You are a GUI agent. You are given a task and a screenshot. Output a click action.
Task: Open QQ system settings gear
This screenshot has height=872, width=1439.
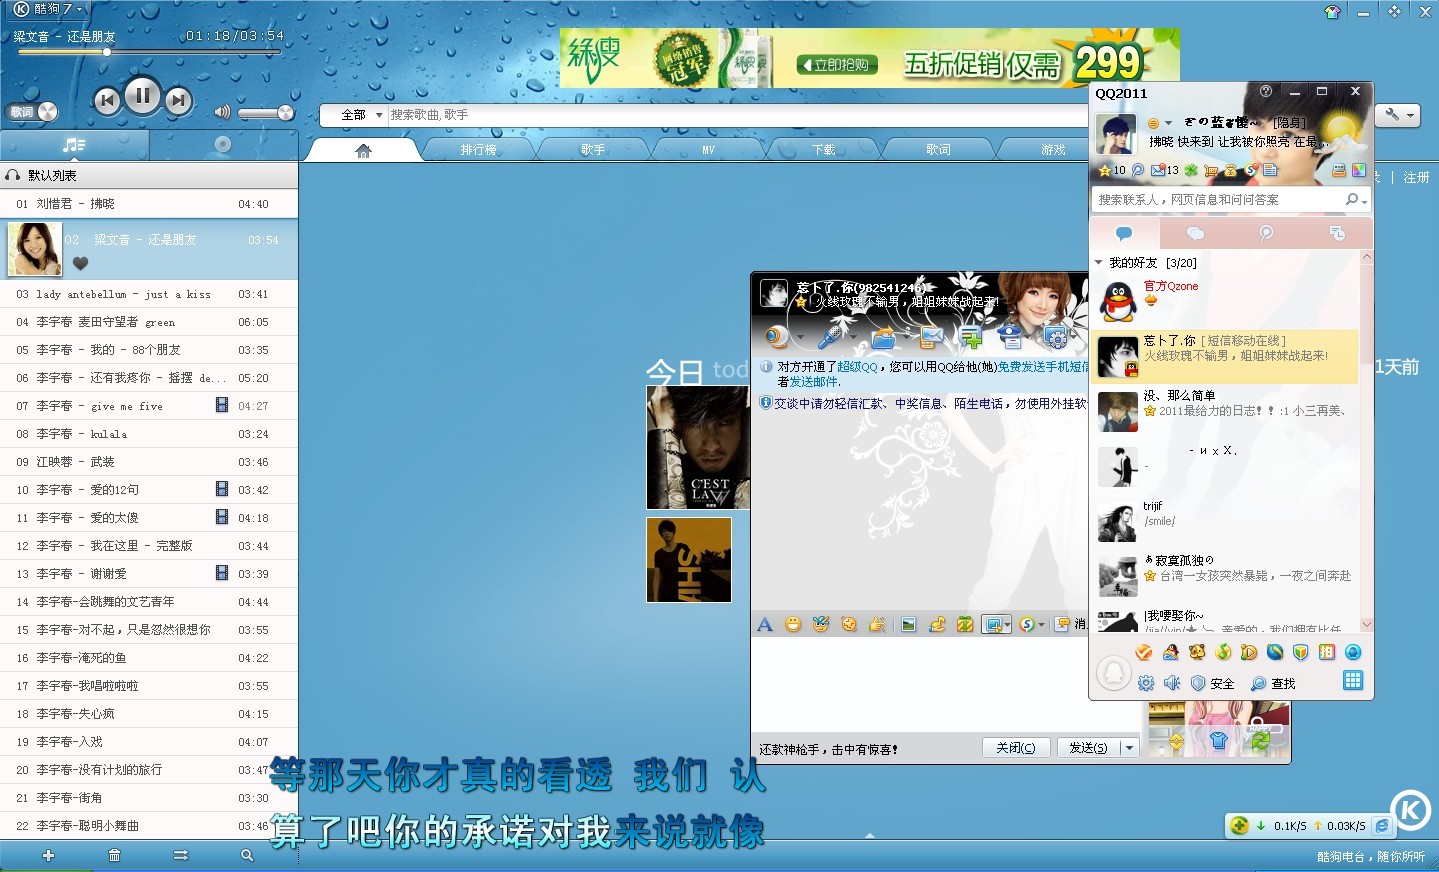click(x=1146, y=683)
